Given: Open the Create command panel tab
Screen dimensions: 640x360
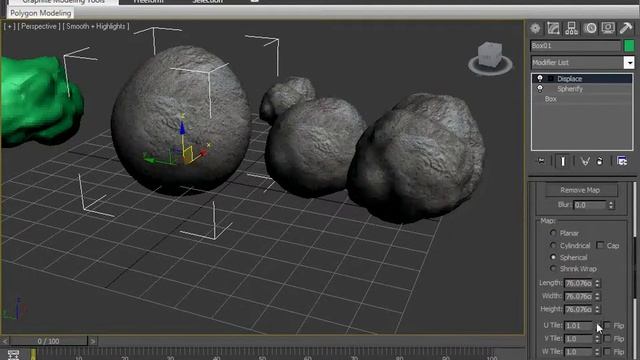Looking at the screenshot, I should point(535,28).
